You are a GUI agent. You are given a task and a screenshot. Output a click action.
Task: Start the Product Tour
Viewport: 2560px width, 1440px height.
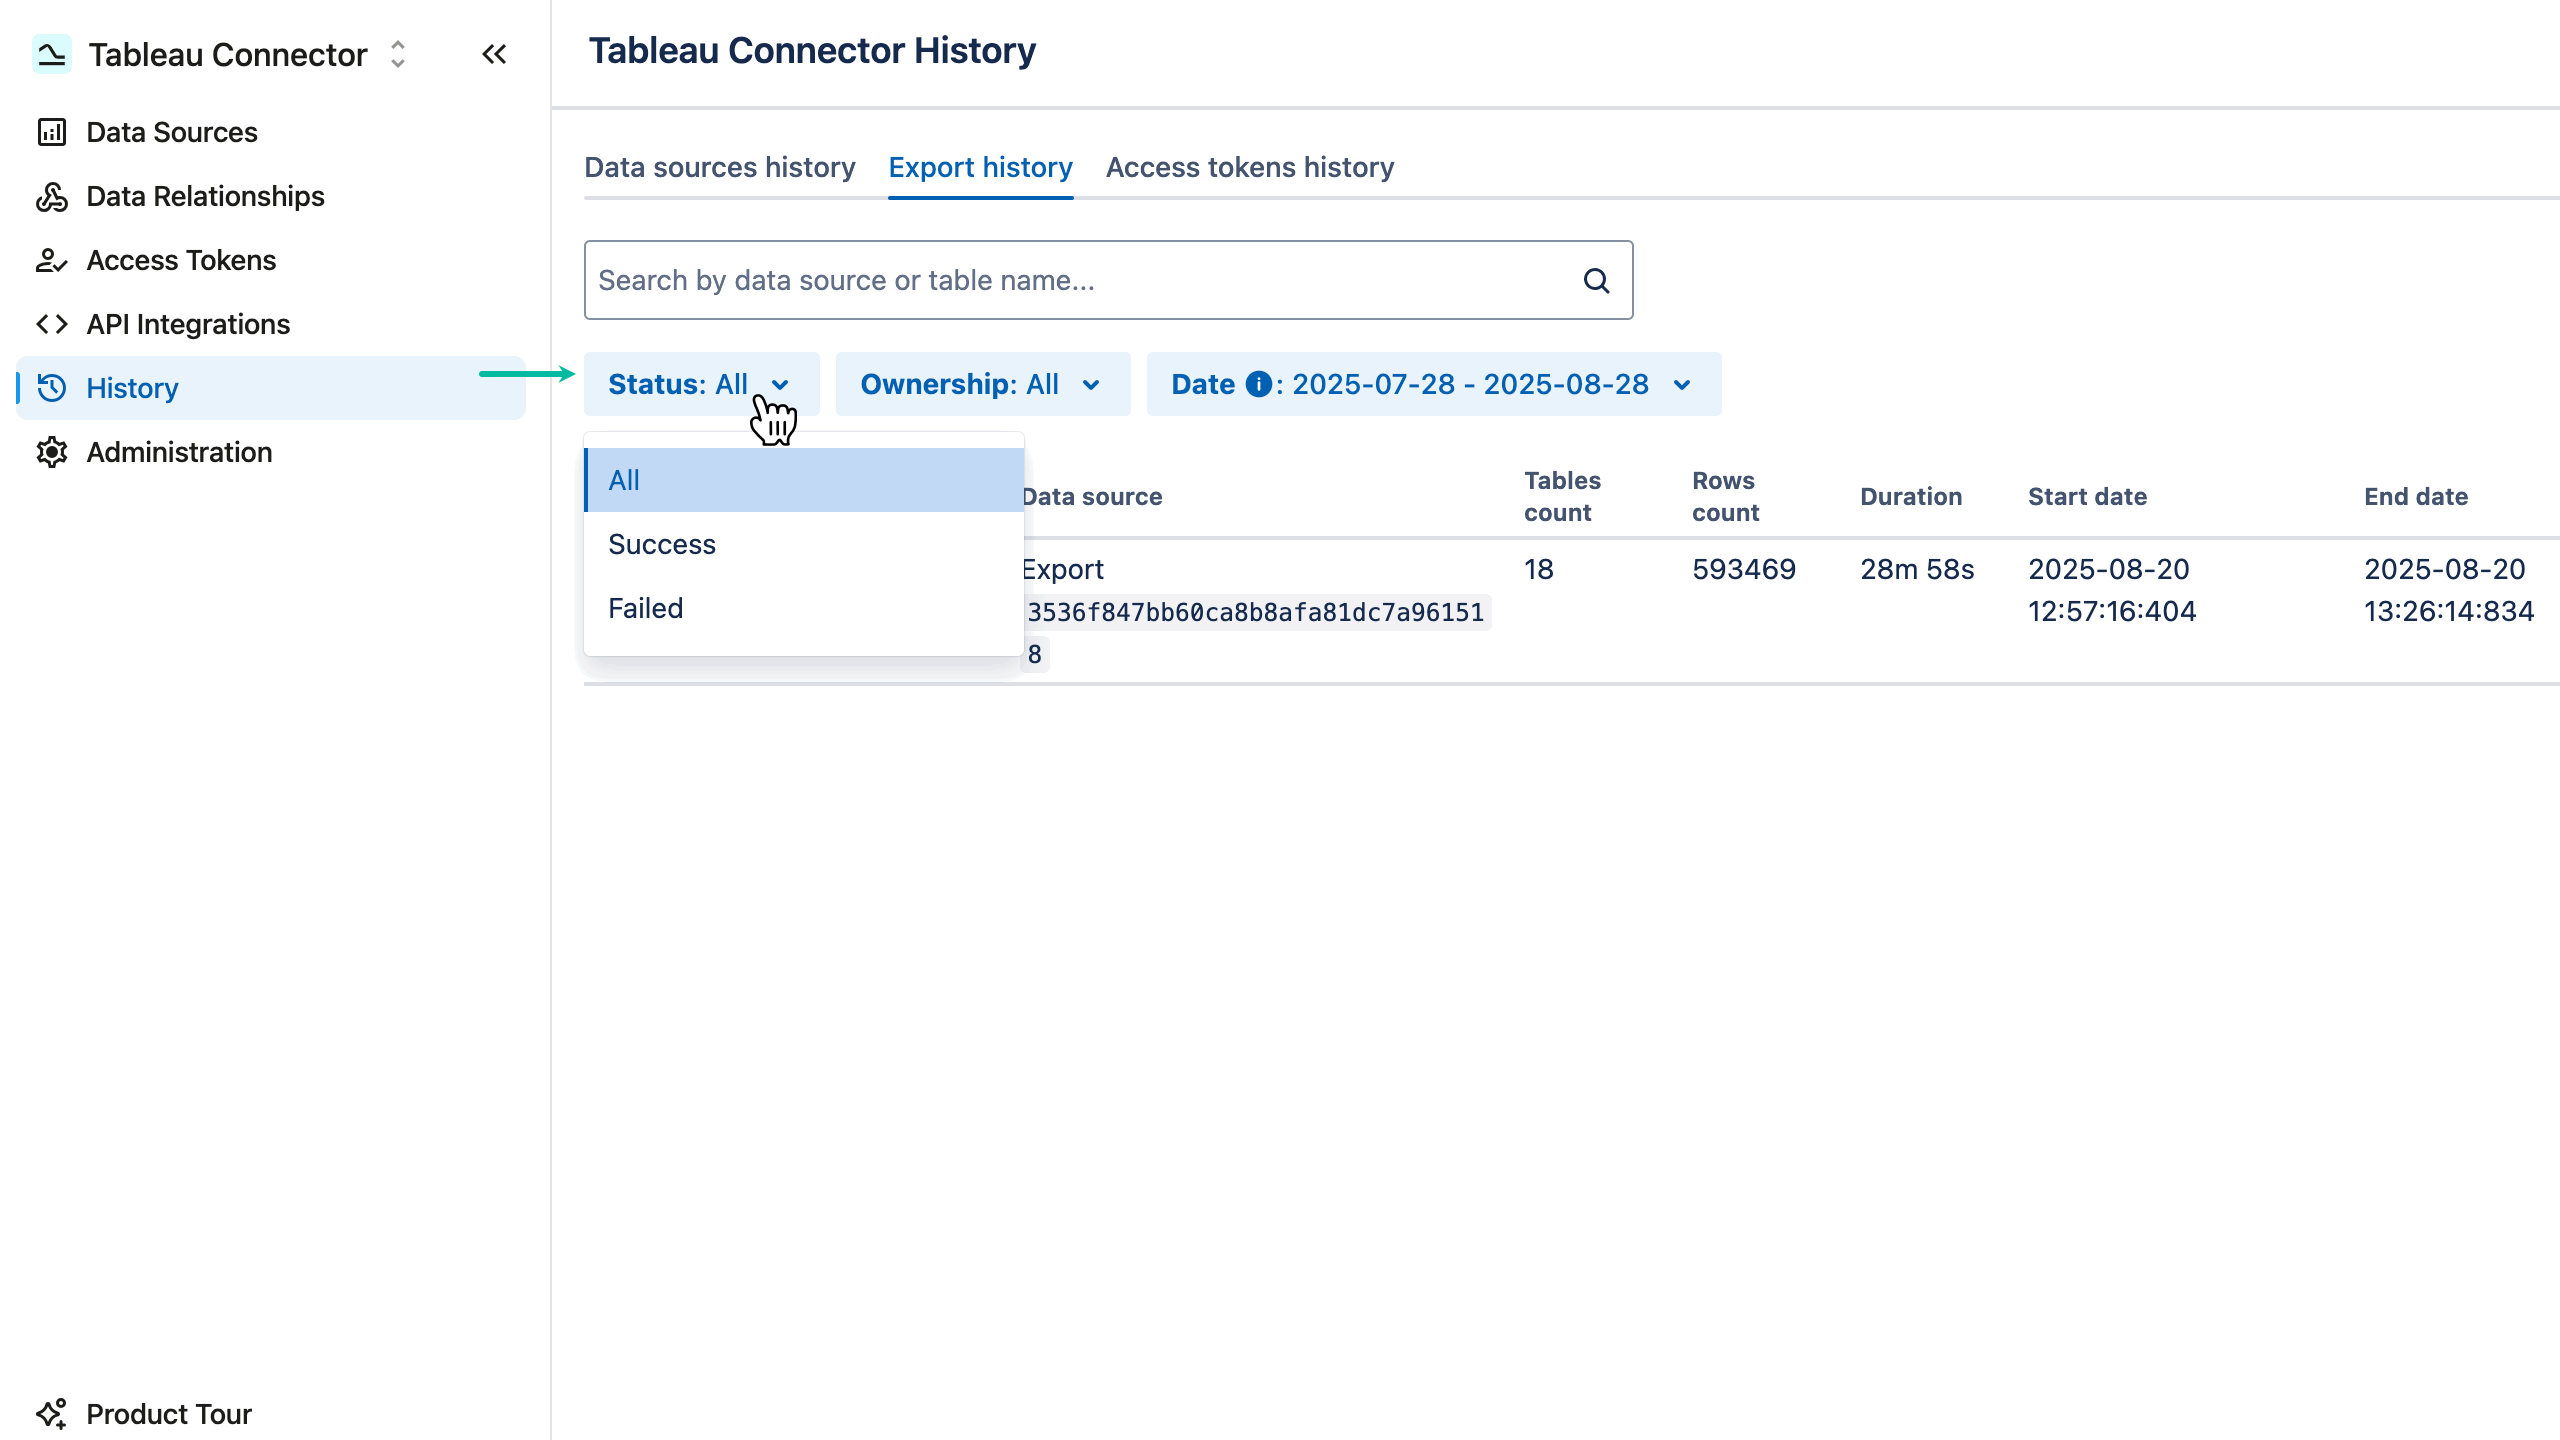click(168, 1413)
